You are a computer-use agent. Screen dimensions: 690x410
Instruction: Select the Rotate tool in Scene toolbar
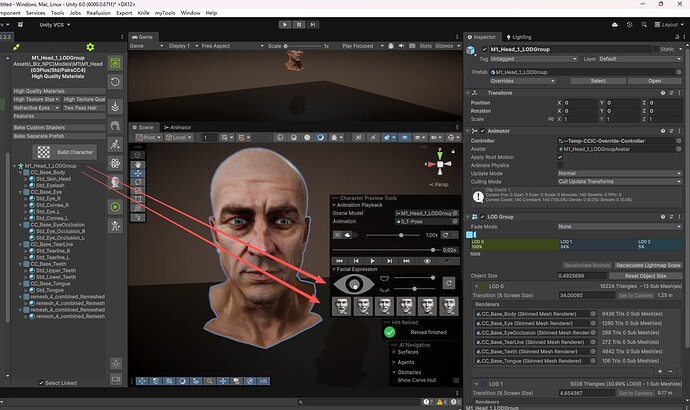pos(138,182)
